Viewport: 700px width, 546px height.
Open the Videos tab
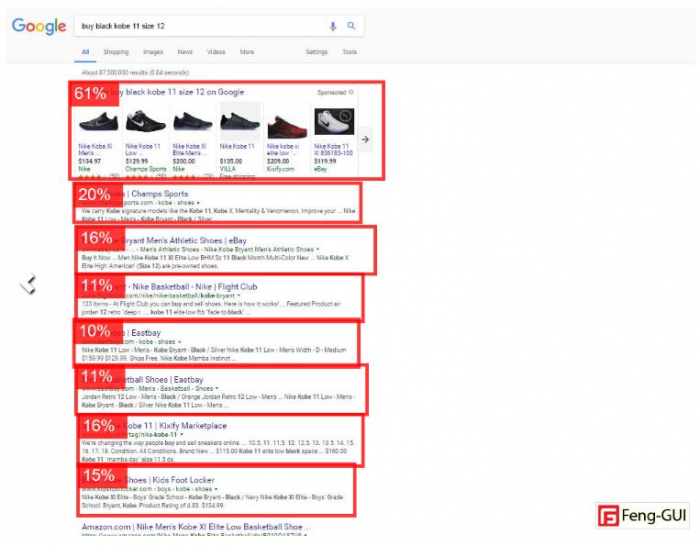[216, 52]
